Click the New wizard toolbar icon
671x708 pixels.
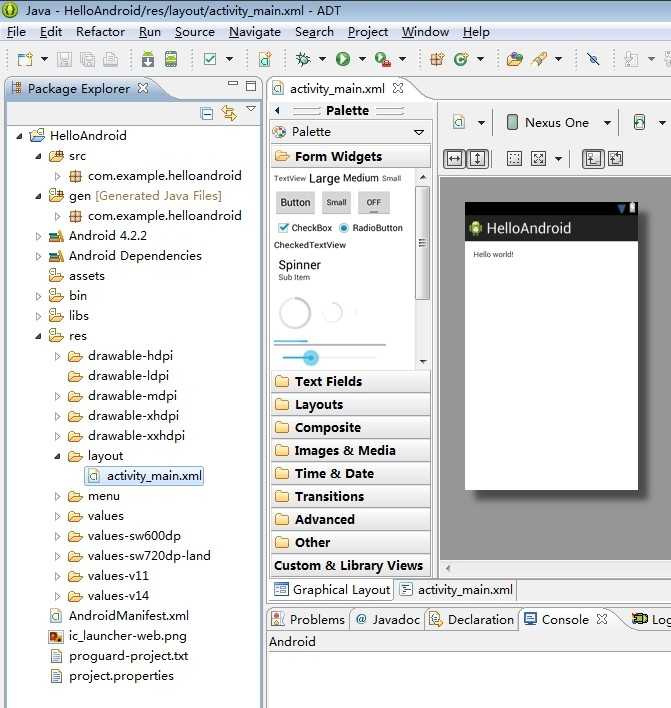[x=25, y=59]
